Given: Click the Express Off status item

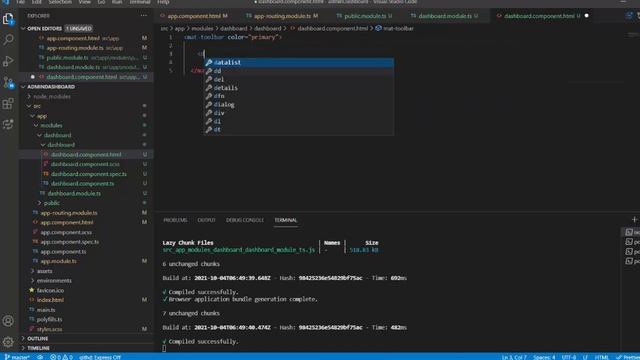Looking at the screenshot, I should tap(100, 357).
